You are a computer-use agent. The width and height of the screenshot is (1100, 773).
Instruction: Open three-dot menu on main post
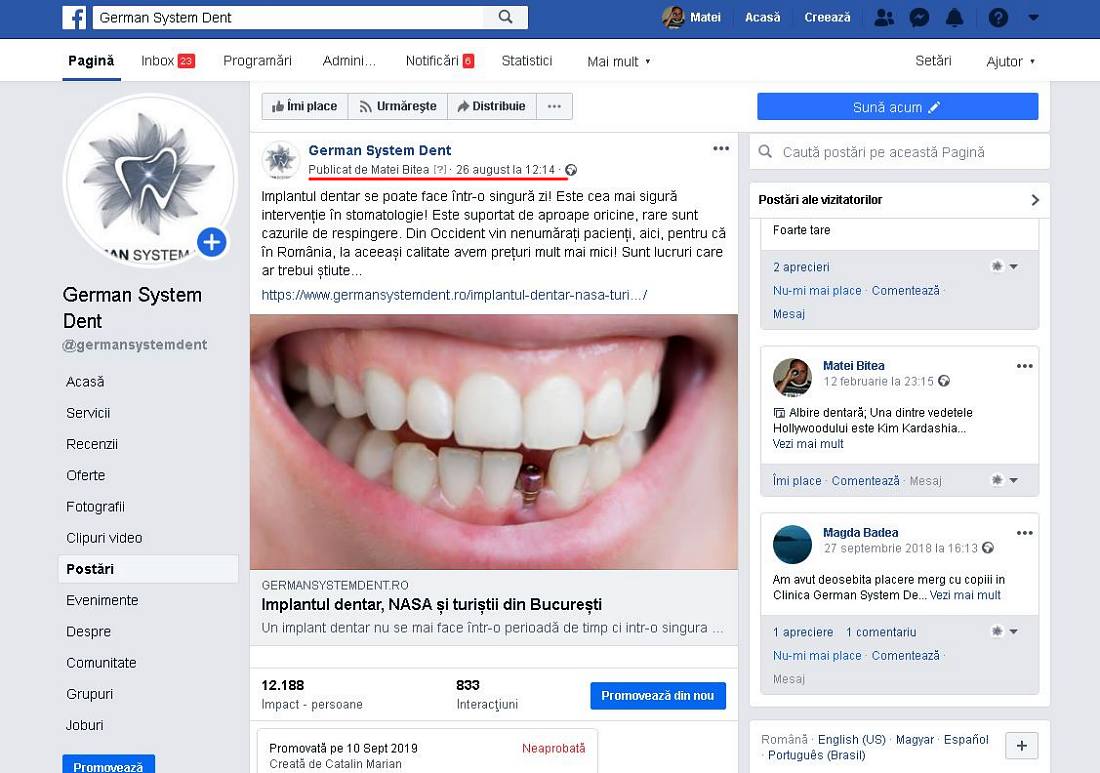tap(721, 149)
